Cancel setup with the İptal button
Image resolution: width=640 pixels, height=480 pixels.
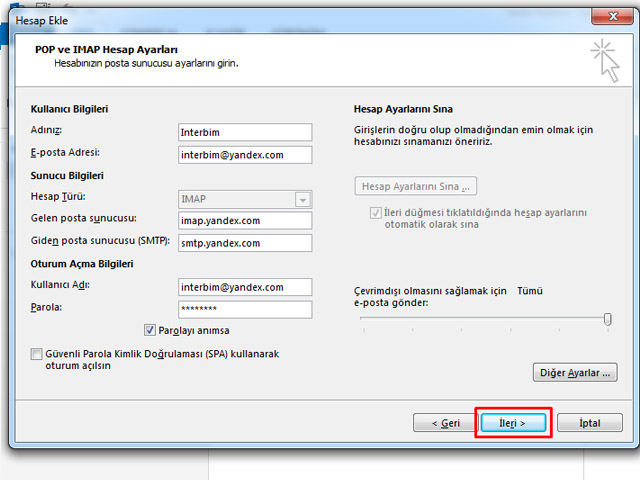[x=590, y=423]
